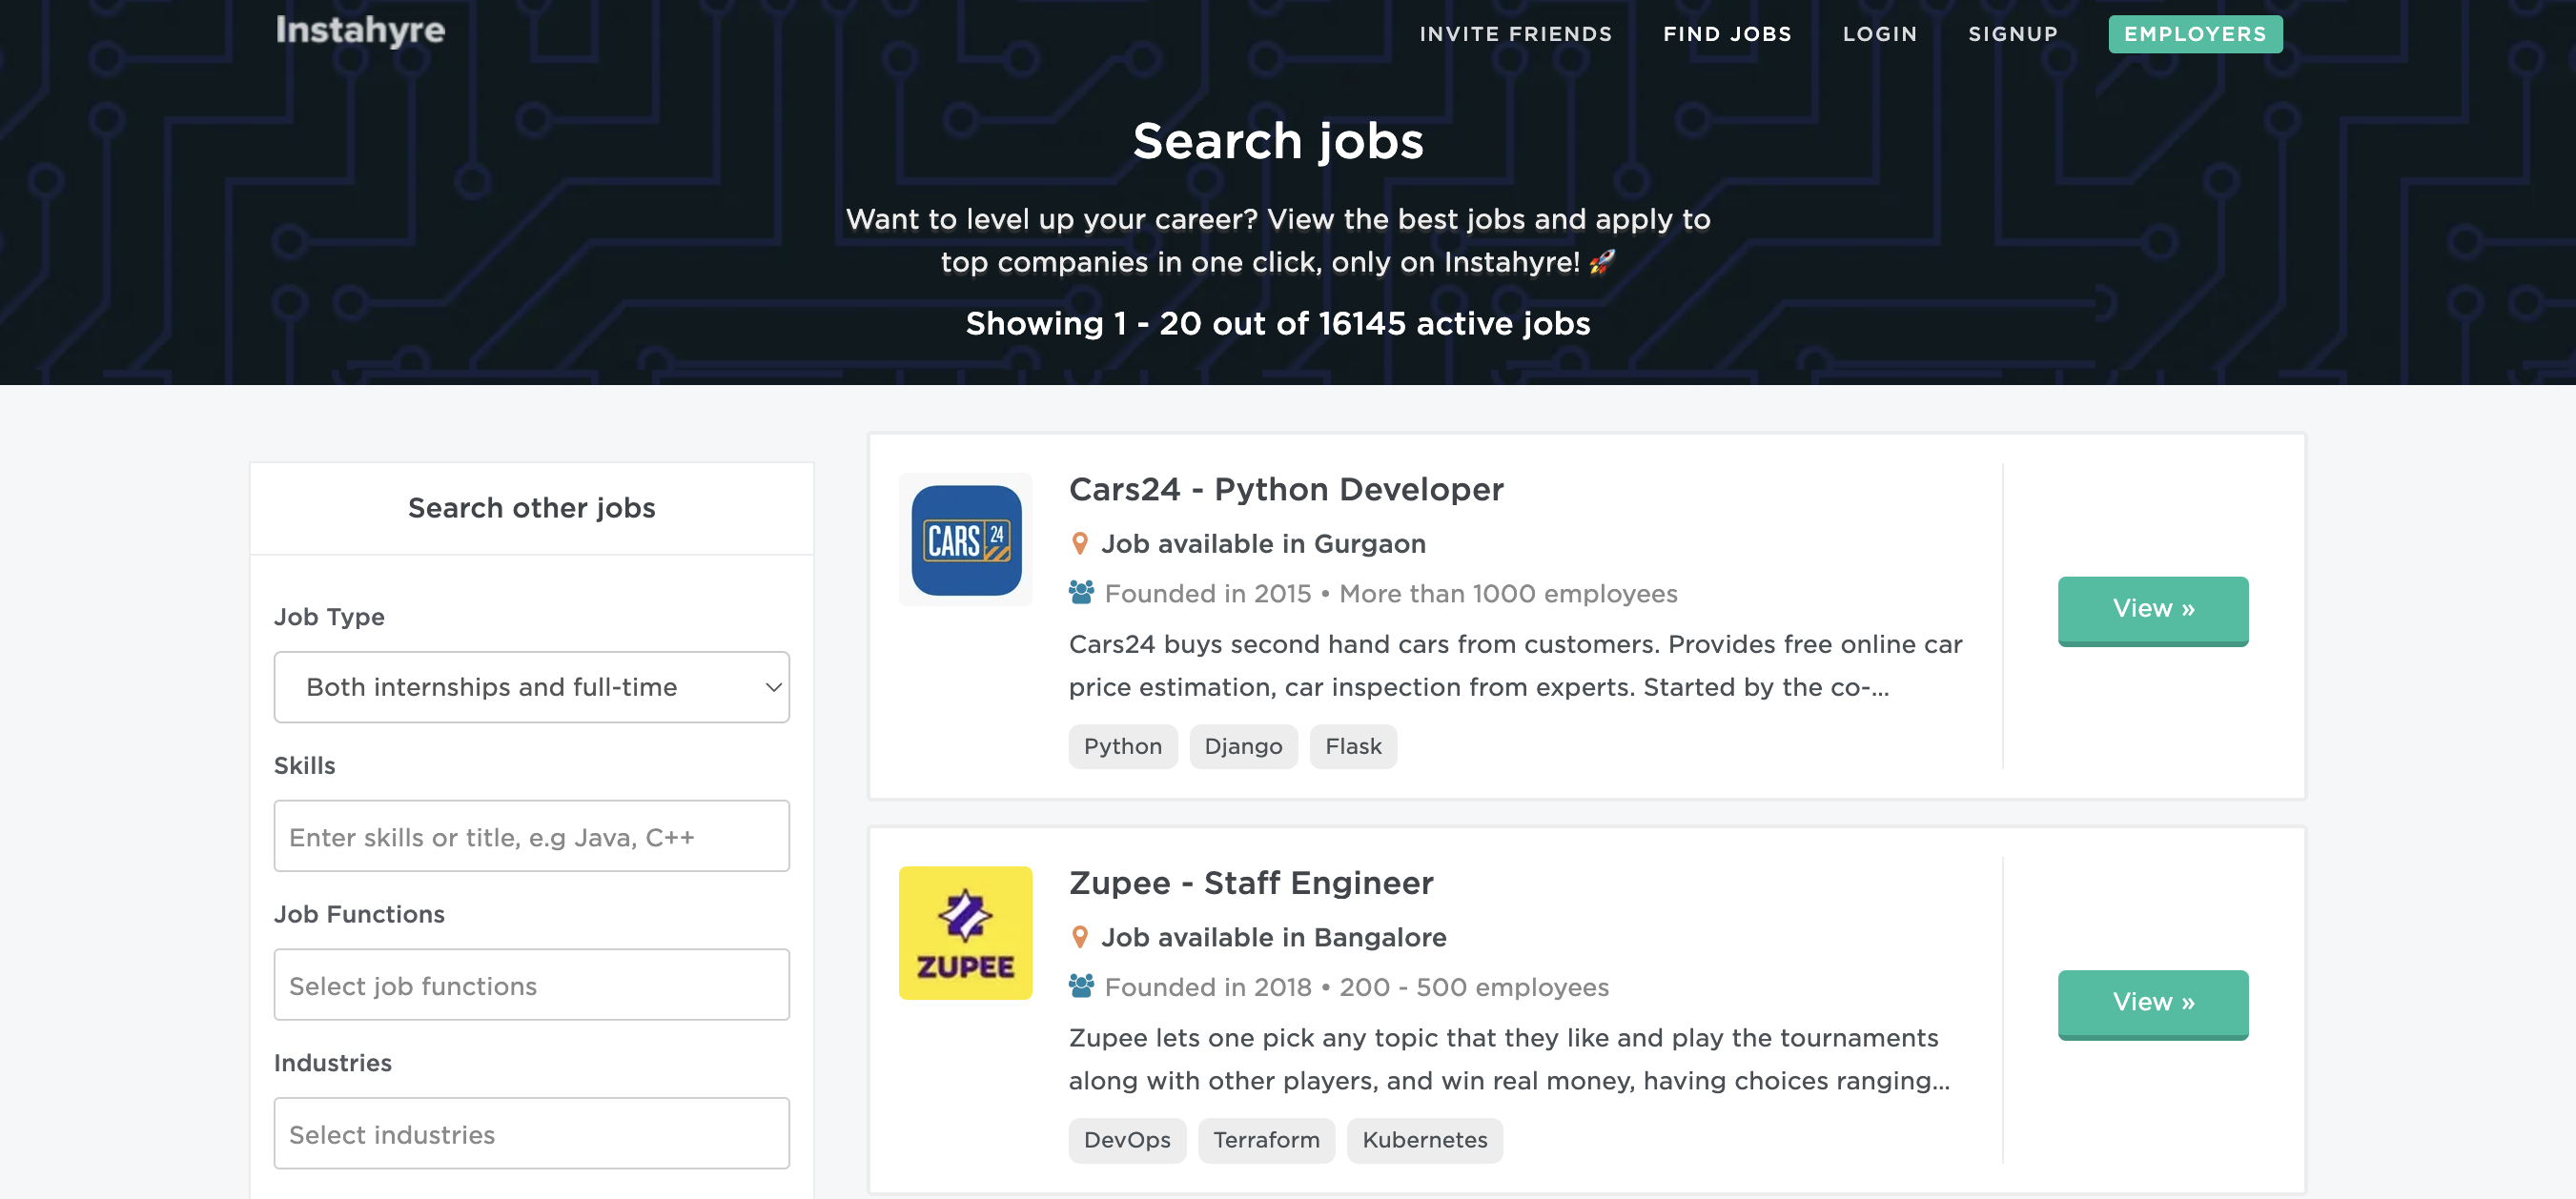This screenshot has width=2576, height=1199.
Task: Click the employees icon on the Zupee card
Action: tap(1081, 986)
